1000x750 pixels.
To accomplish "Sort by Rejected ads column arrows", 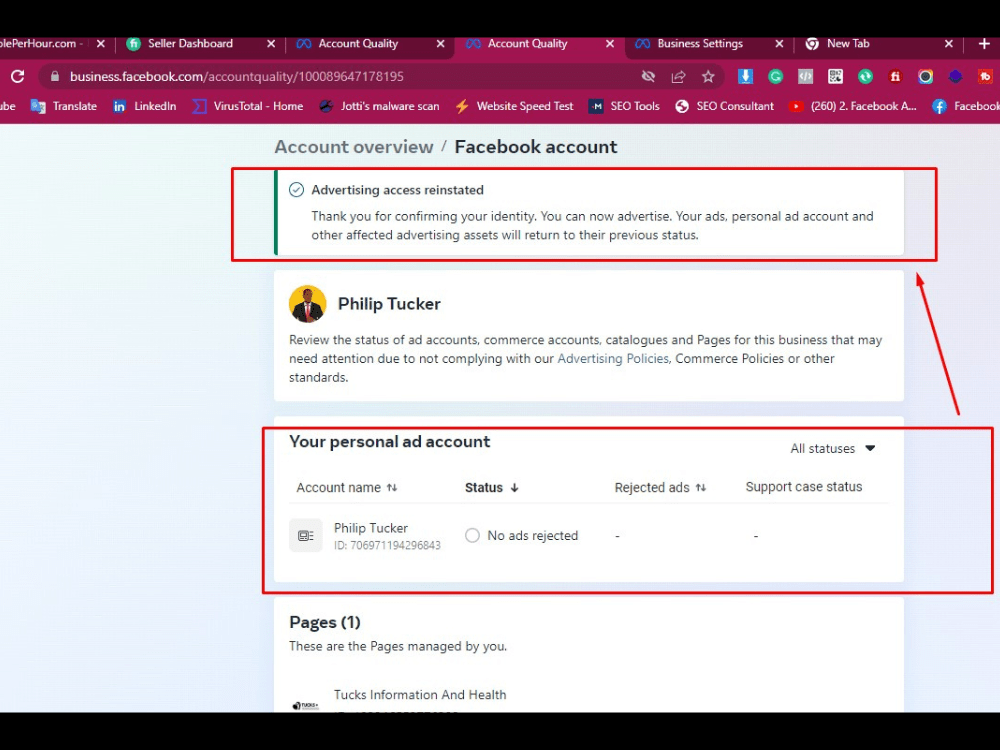I will [x=701, y=487].
